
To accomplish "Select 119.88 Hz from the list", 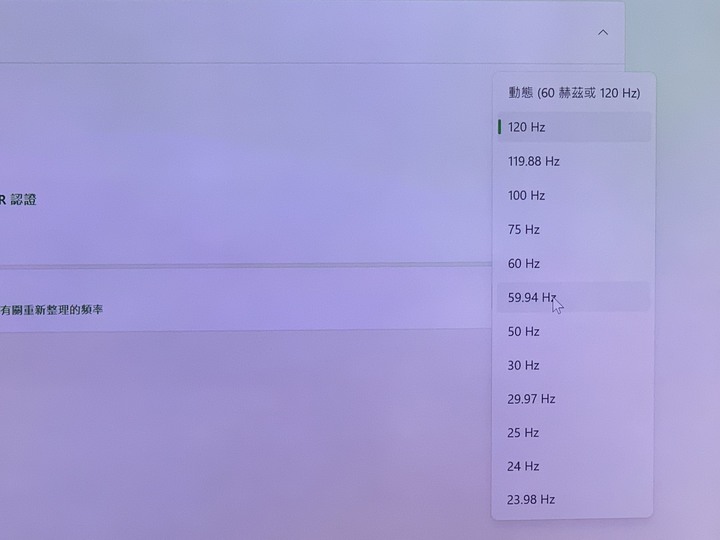I will click(x=574, y=161).
